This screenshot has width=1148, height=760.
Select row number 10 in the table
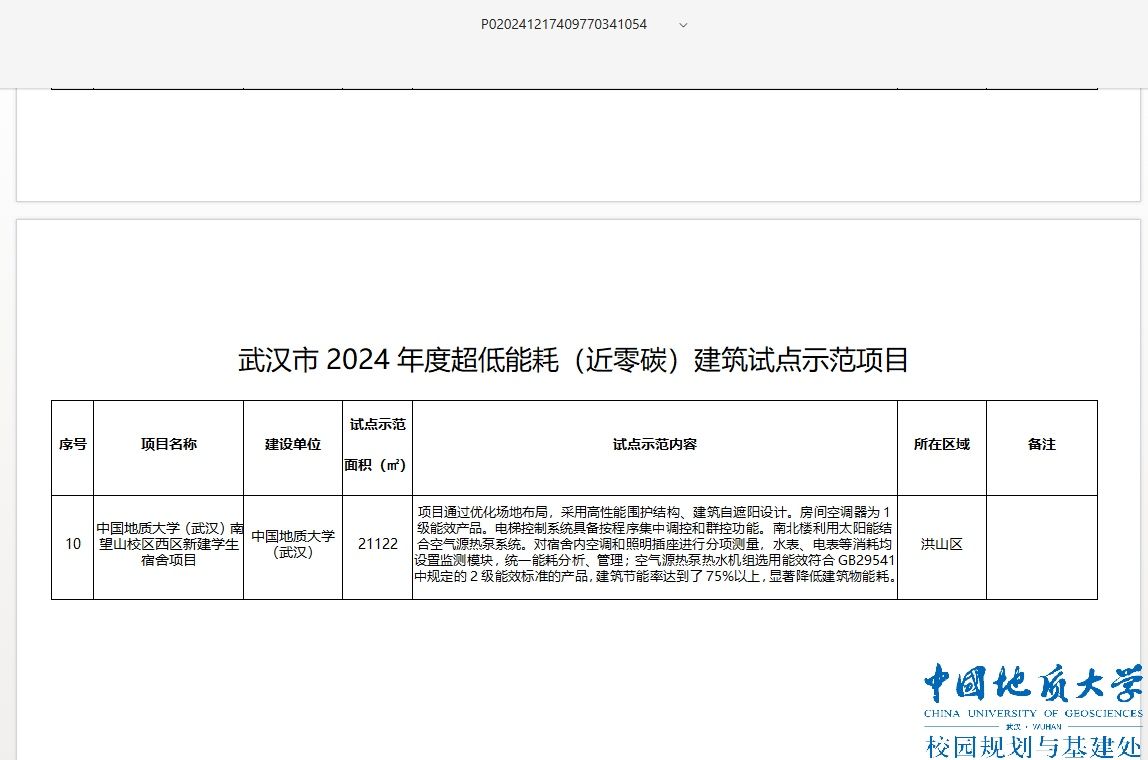71,546
